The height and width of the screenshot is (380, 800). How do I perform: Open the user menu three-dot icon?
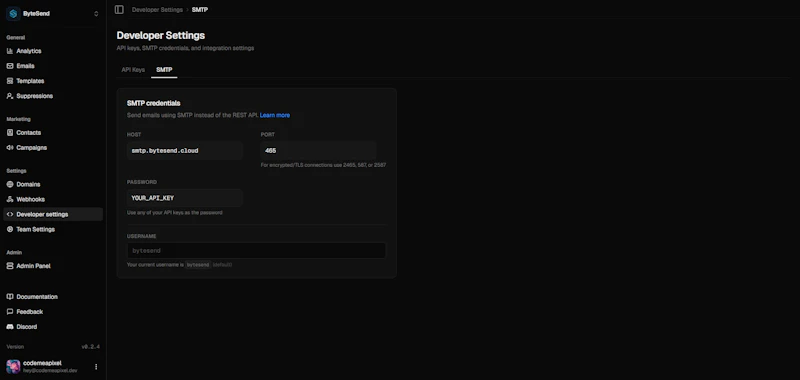[x=96, y=367]
